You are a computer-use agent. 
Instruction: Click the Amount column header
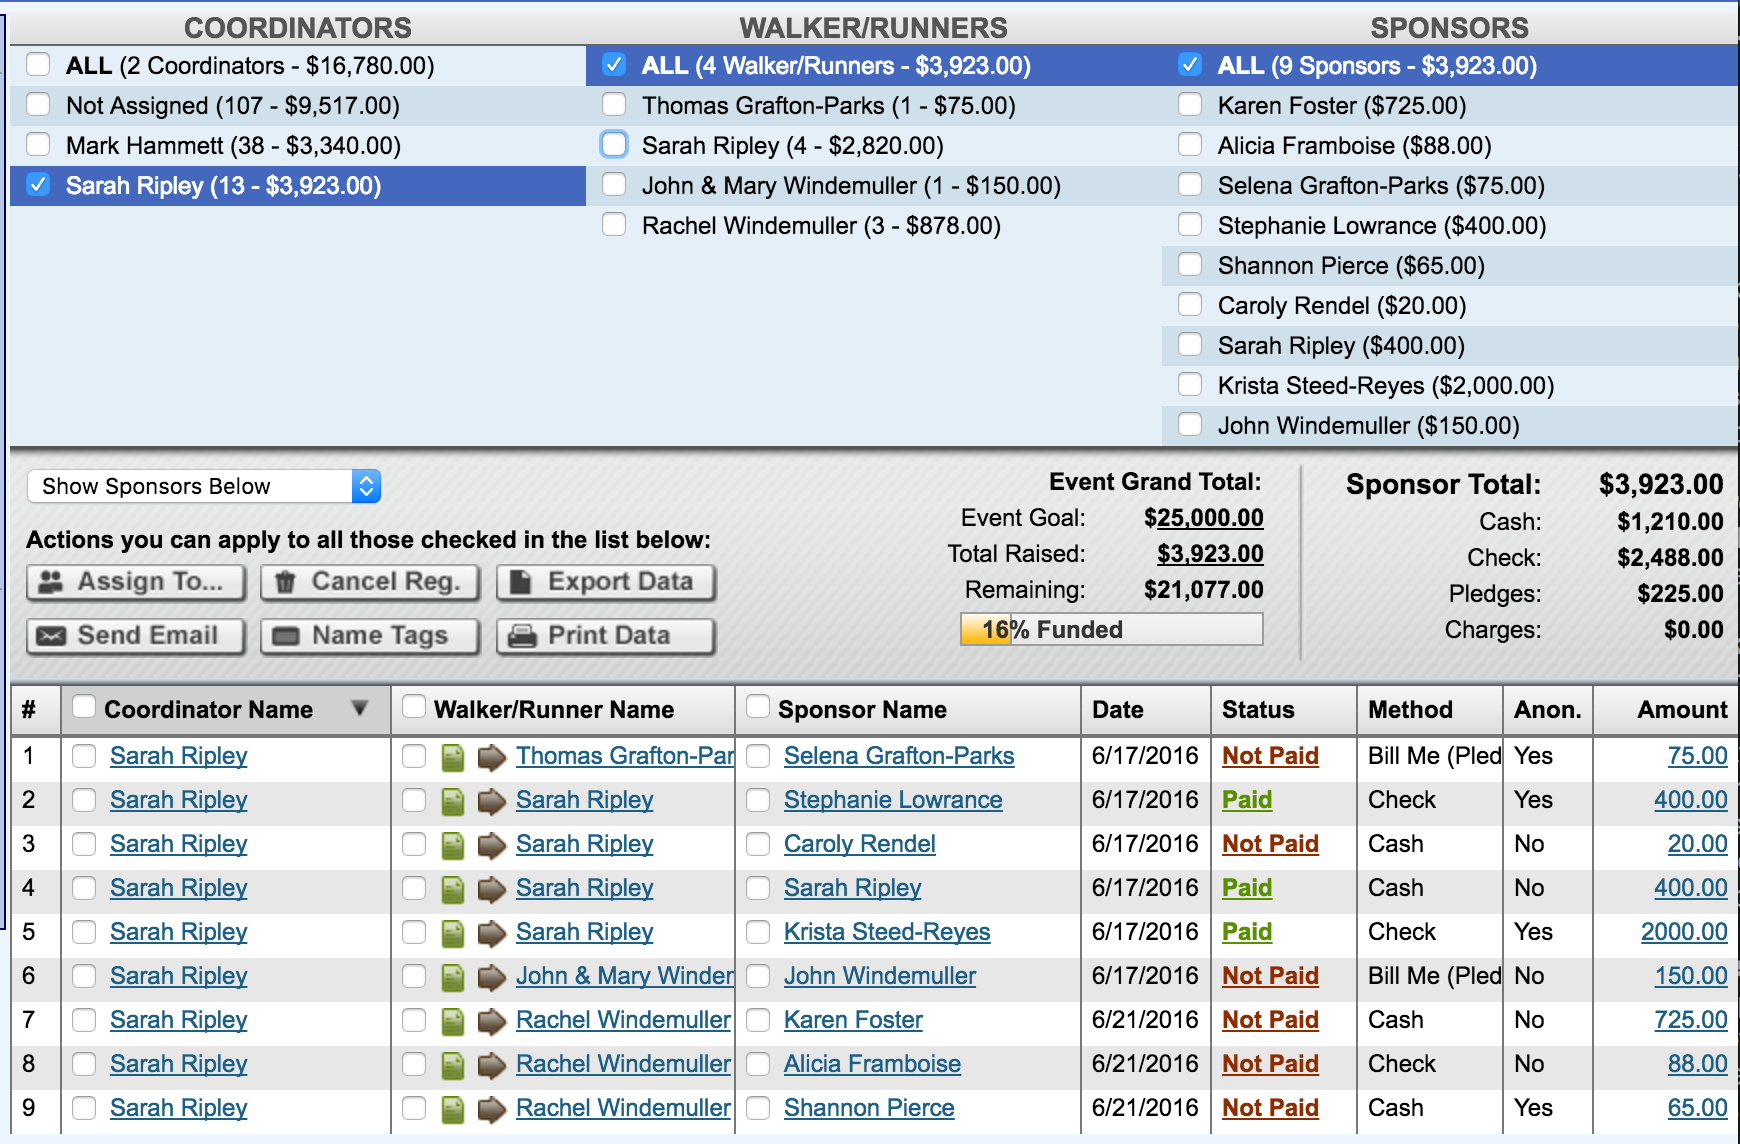coord(1666,710)
